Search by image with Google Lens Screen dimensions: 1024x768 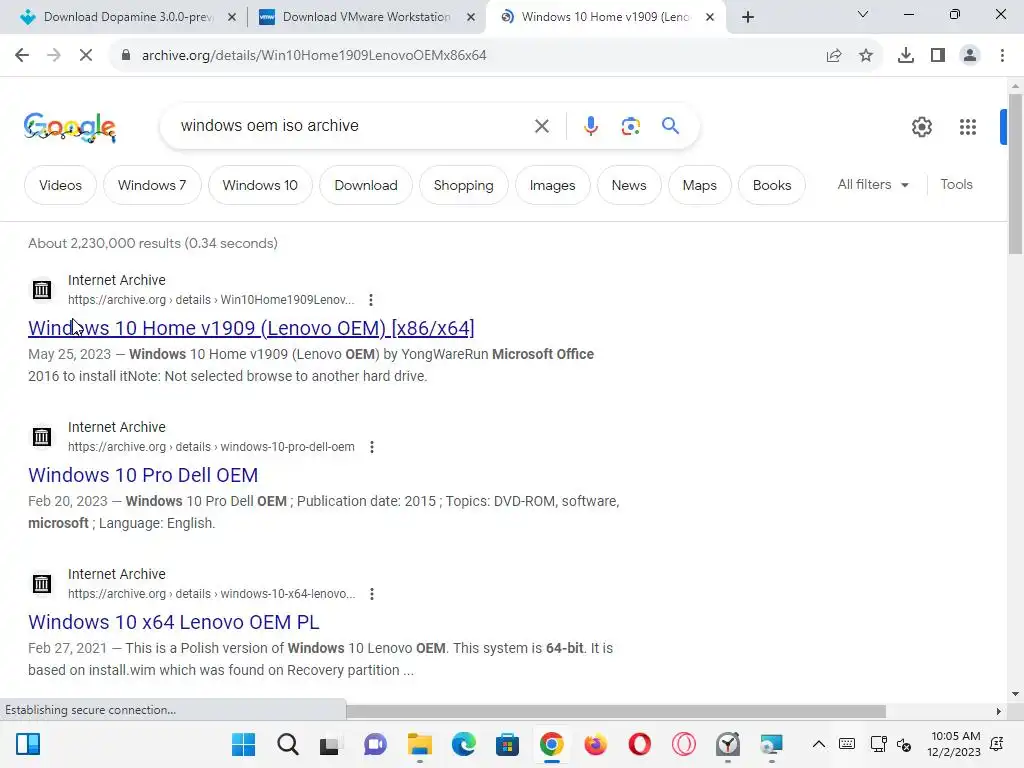click(x=630, y=126)
